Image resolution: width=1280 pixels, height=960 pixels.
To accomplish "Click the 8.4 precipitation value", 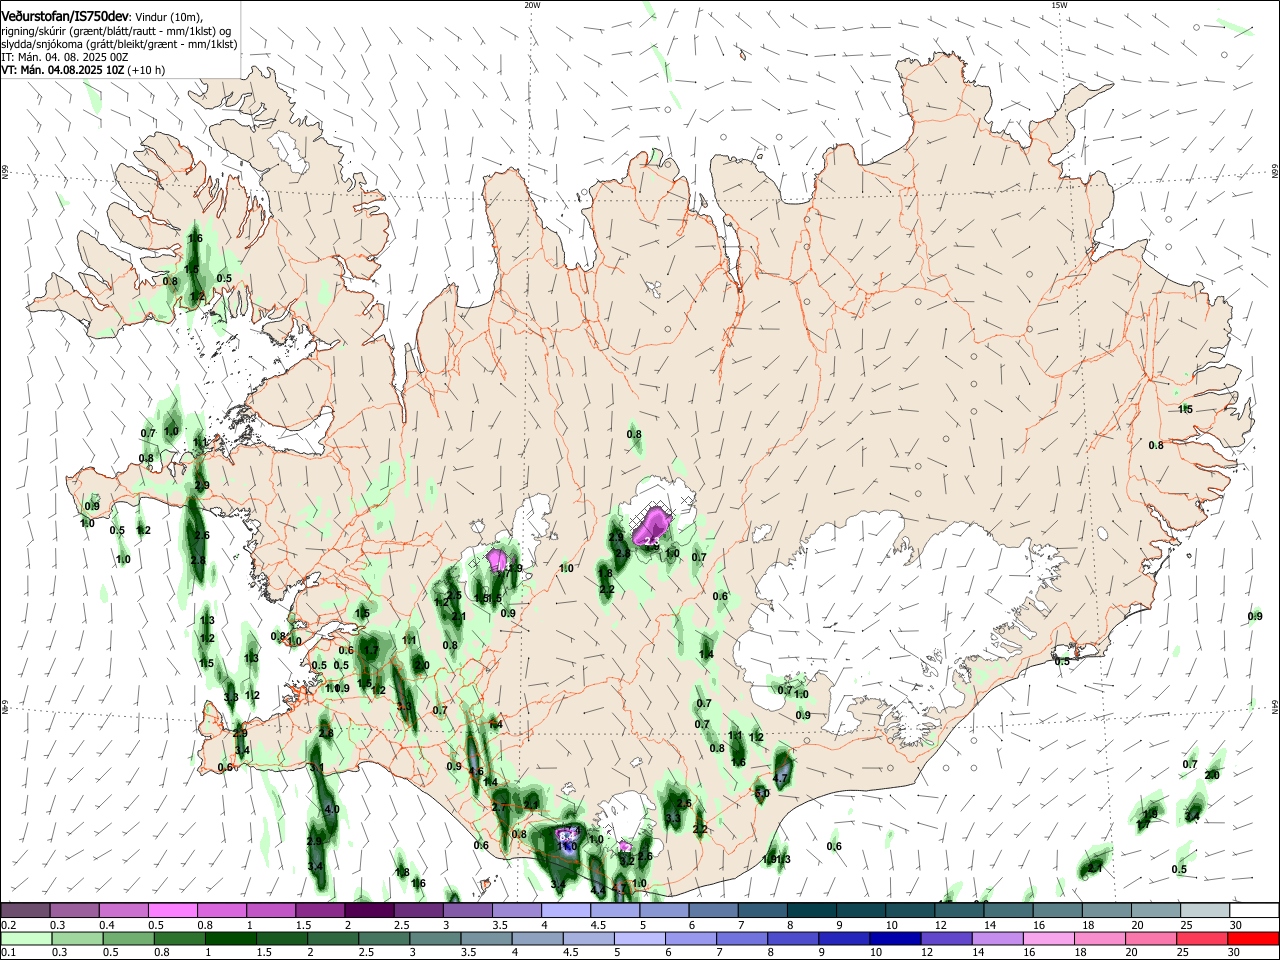I will pyautogui.click(x=567, y=836).
